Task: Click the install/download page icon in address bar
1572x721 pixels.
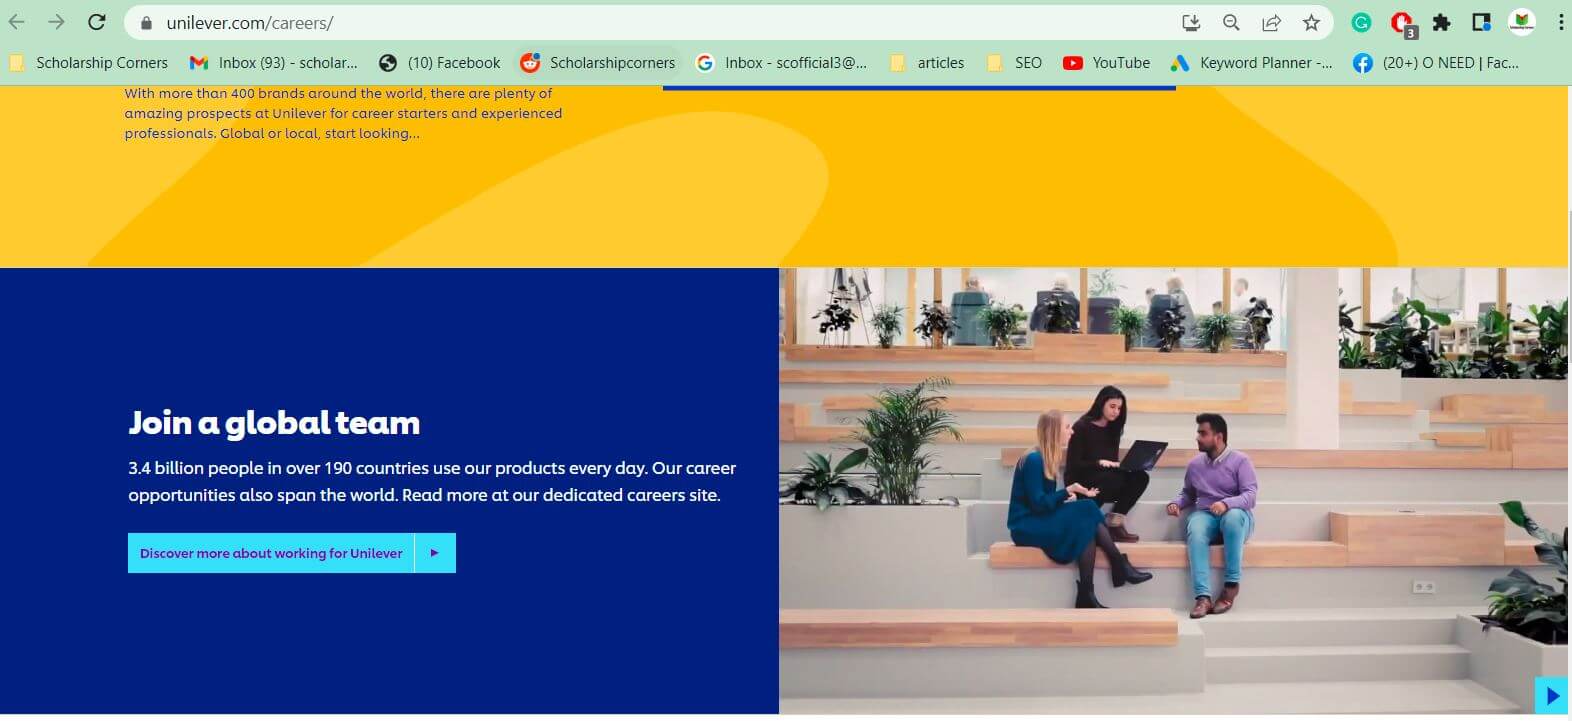Action: click(x=1191, y=23)
